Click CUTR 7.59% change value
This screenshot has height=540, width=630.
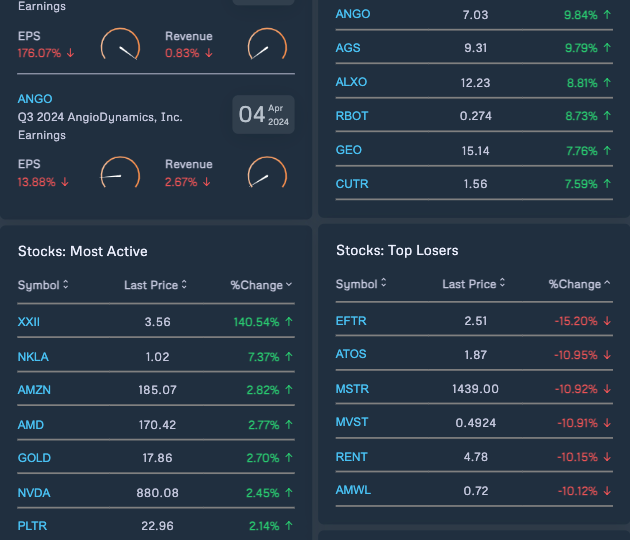[588, 184]
